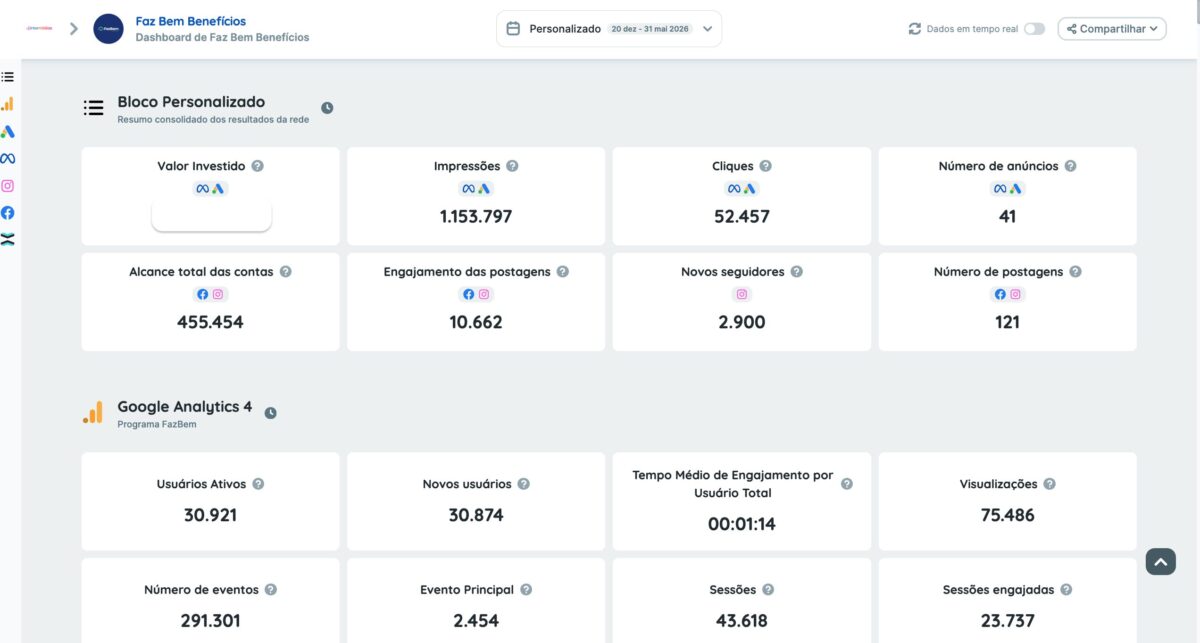
Task: Click the calendar icon in date picker
Action: point(513,29)
